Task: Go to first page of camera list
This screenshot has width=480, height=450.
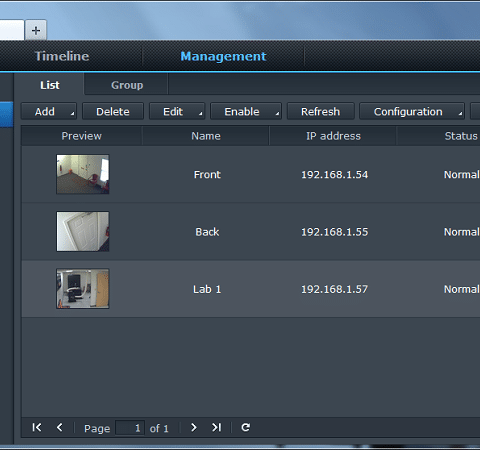Action: pyautogui.click(x=37, y=427)
